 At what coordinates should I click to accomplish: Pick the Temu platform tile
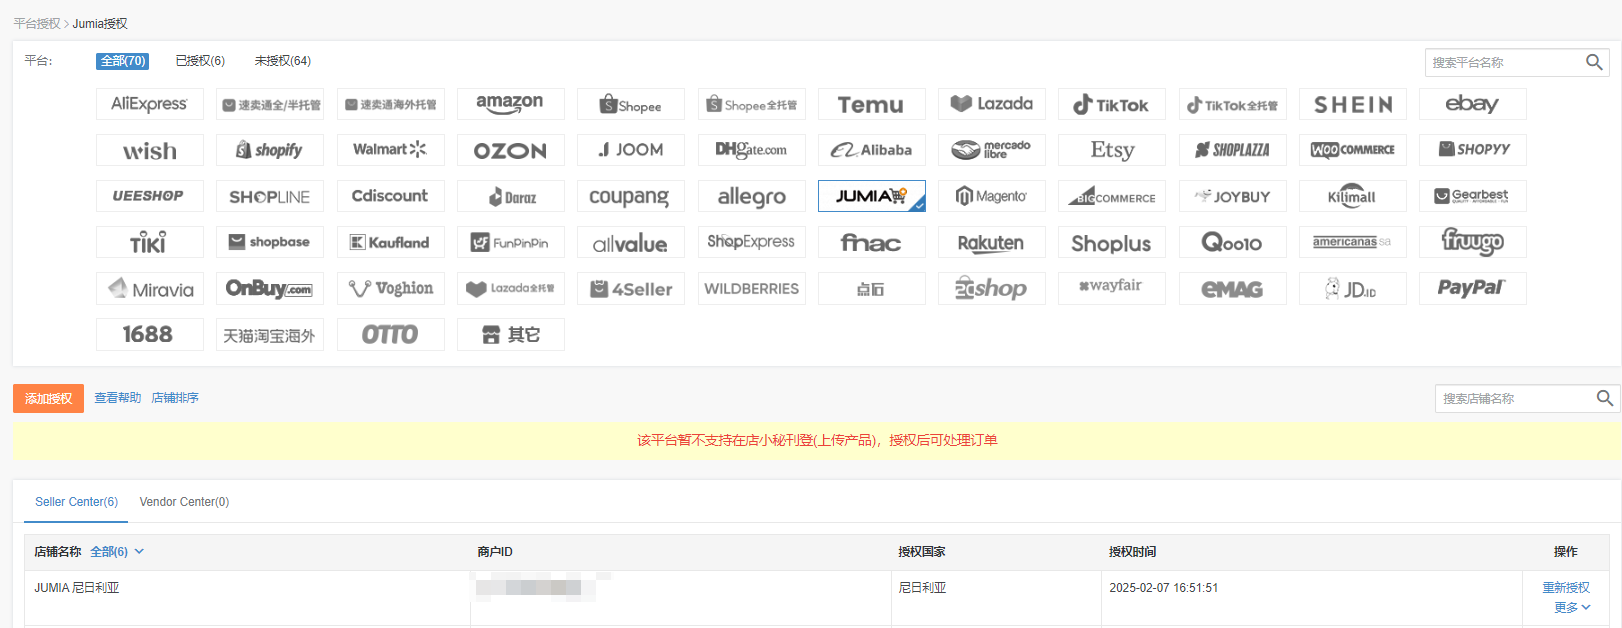(871, 104)
